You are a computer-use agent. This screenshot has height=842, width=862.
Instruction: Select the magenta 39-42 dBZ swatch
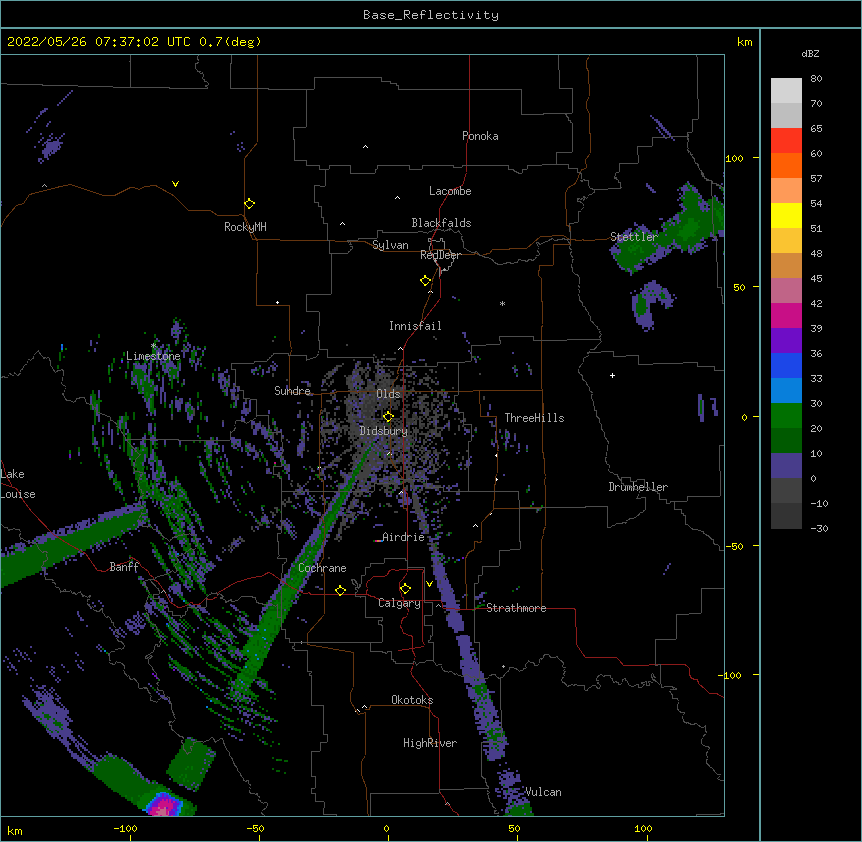786,315
